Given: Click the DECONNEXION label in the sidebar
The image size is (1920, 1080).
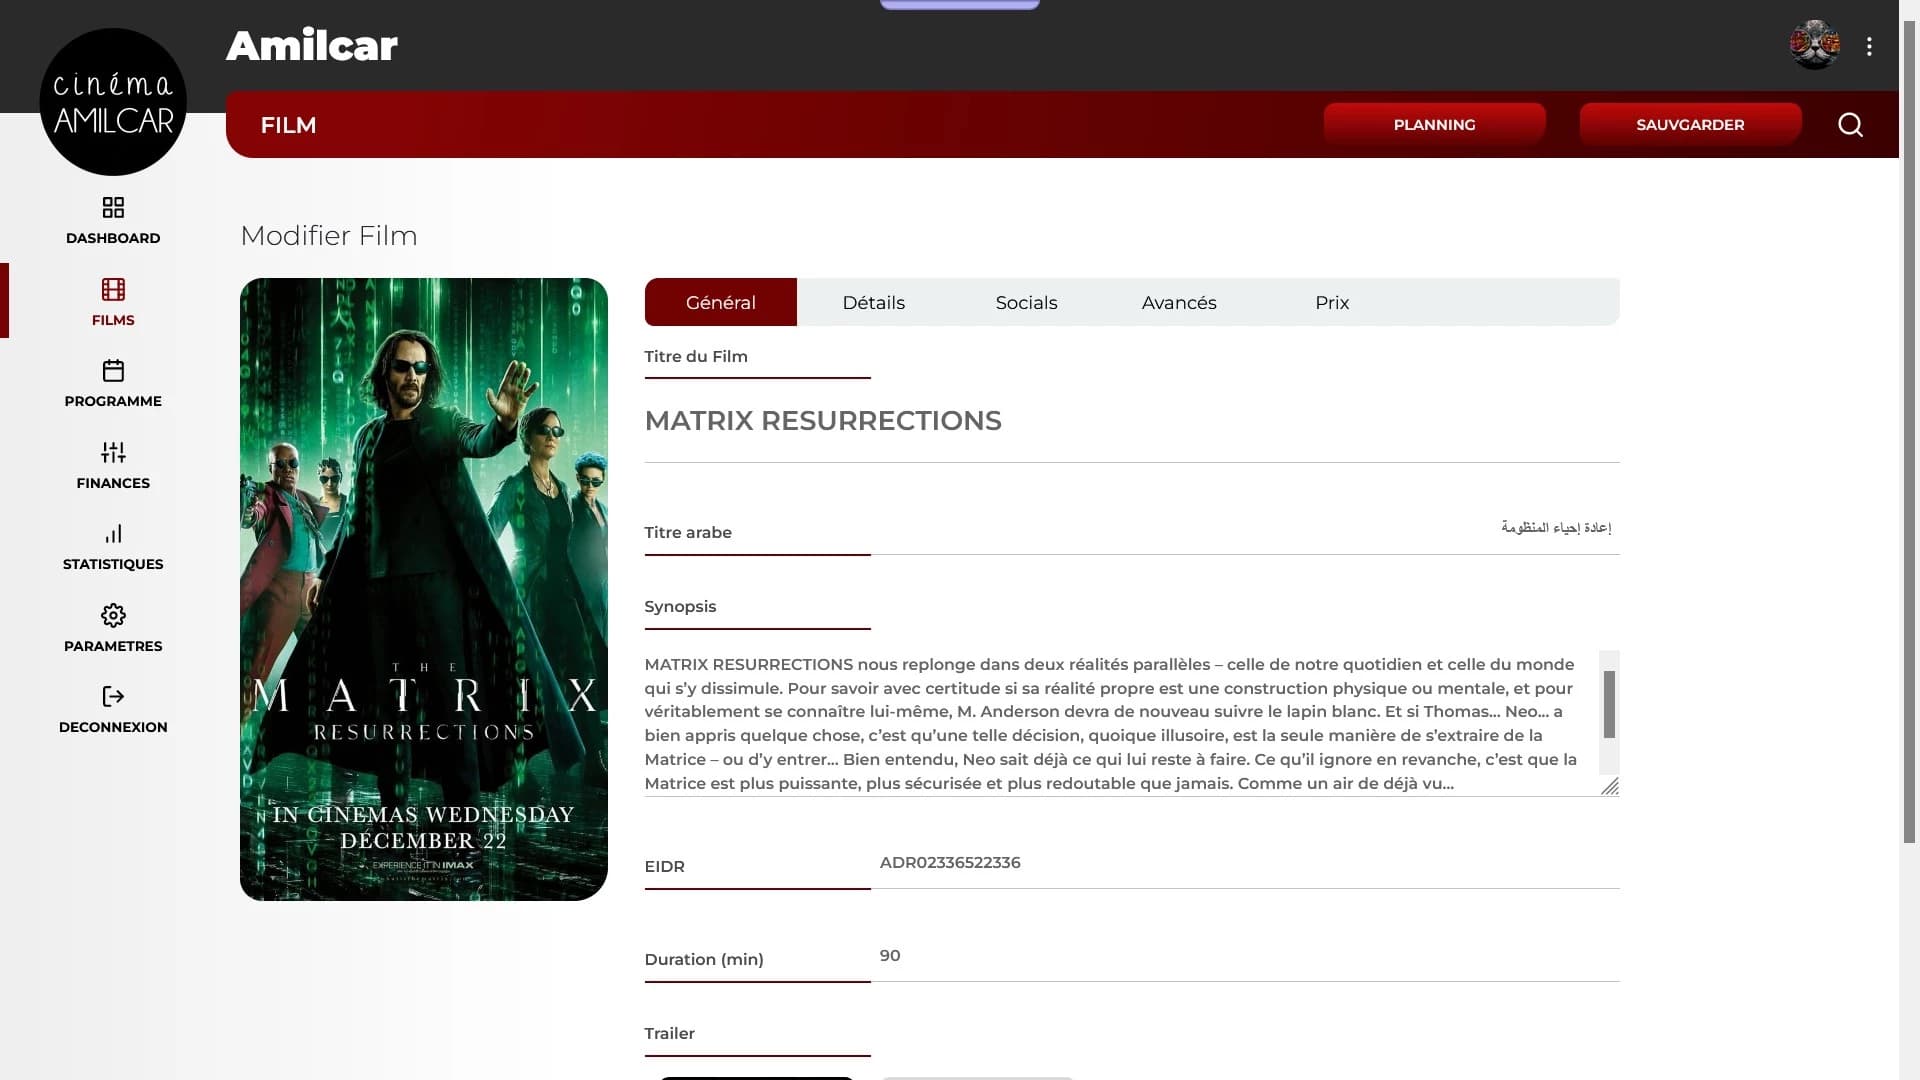Looking at the screenshot, I should click(x=113, y=727).
